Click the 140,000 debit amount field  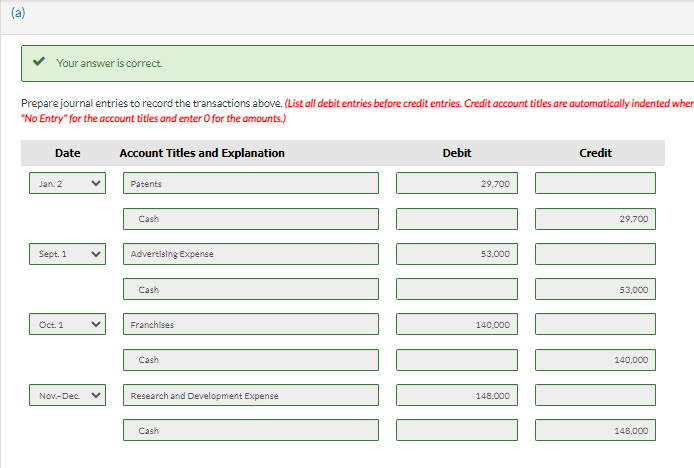(457, 325)
